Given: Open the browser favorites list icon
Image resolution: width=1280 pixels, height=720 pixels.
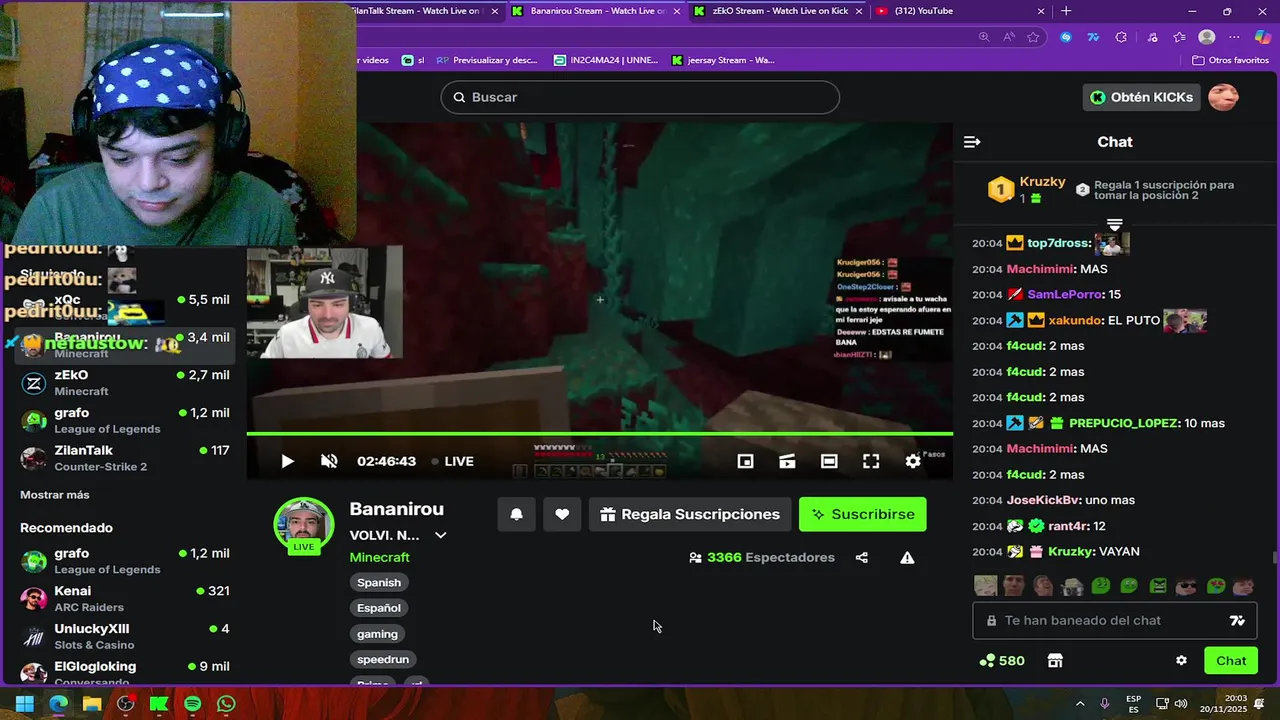Looking at the screenshot, I should click(x=1180, y=37).
